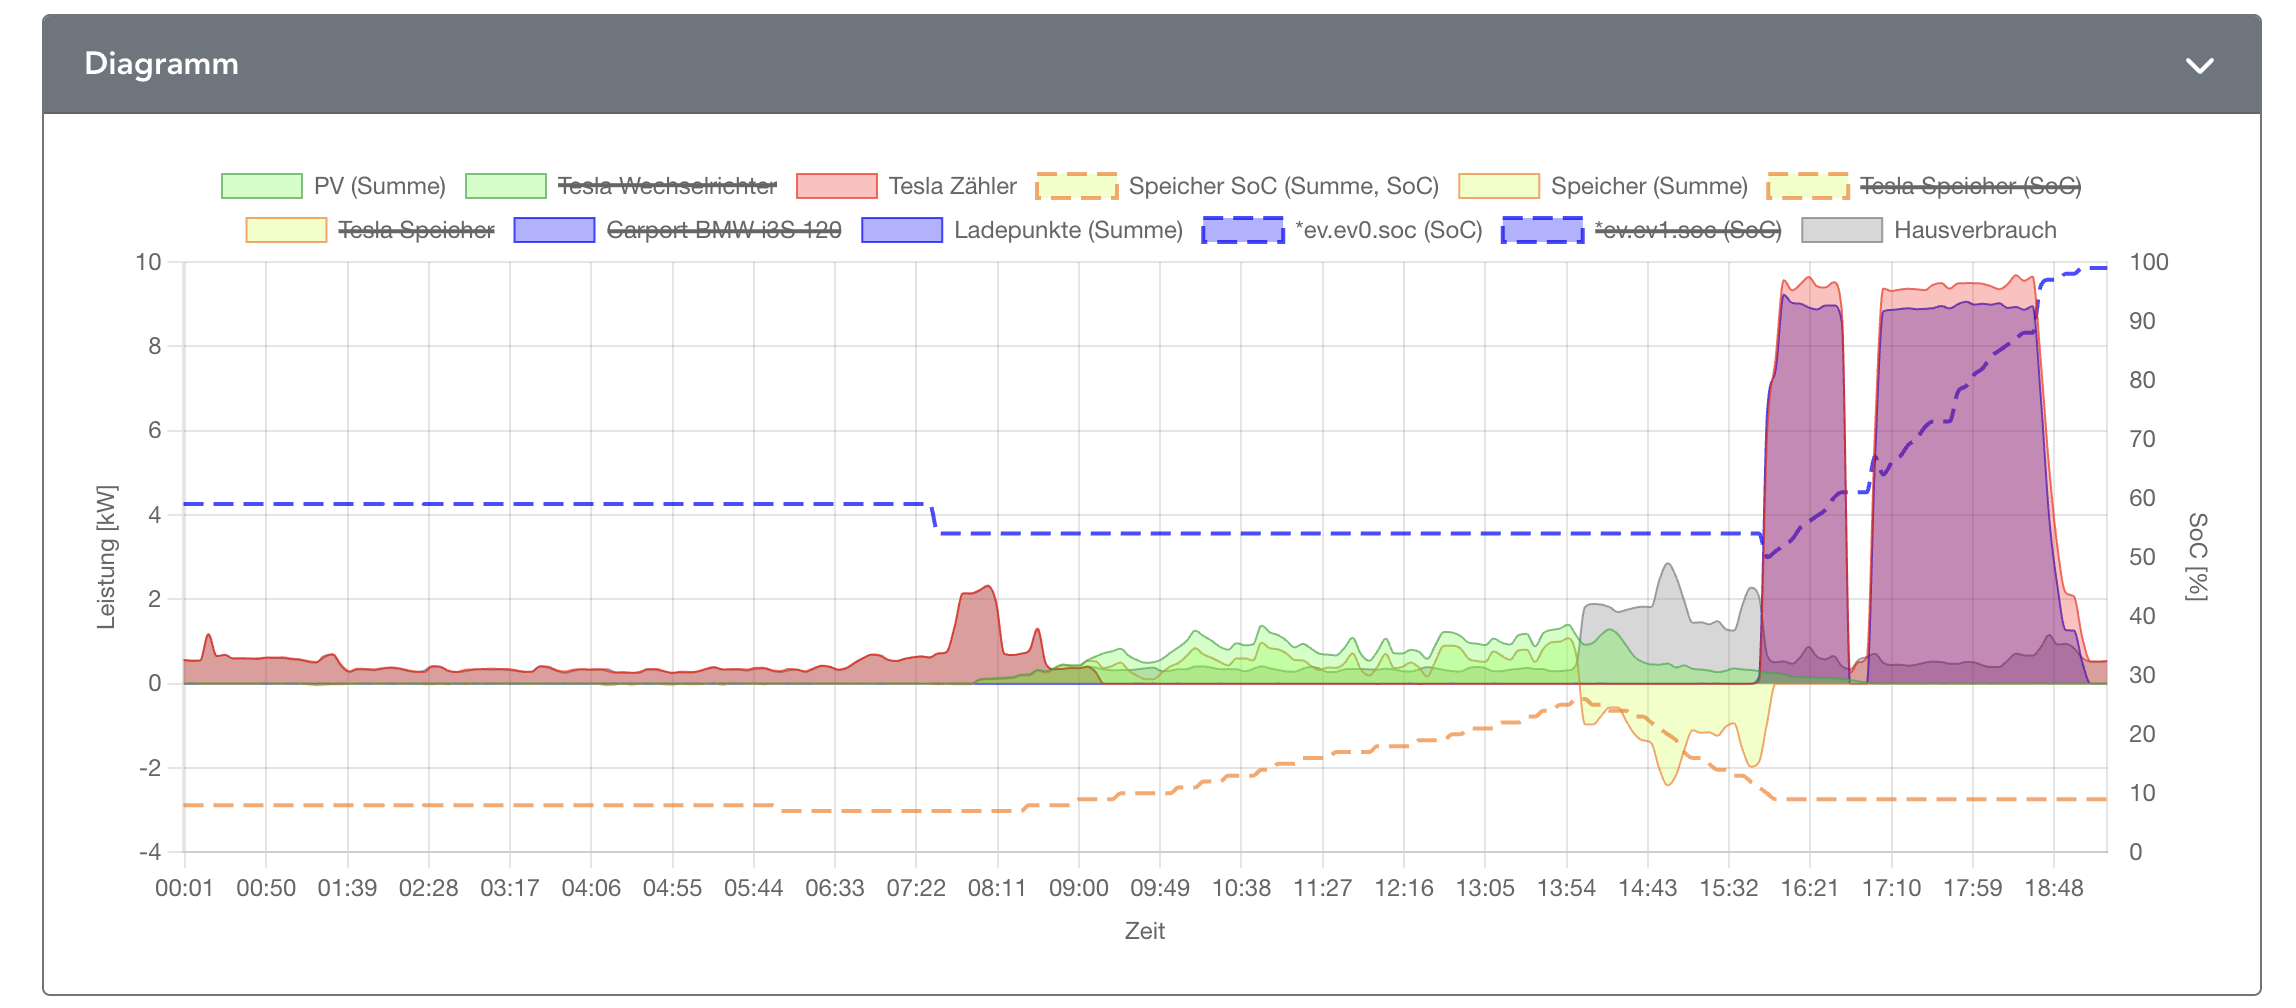Enable the Tesla Speicher (SoC) series
The height and width of the screenshot is (1008, 2296).
pos(1969,187)
